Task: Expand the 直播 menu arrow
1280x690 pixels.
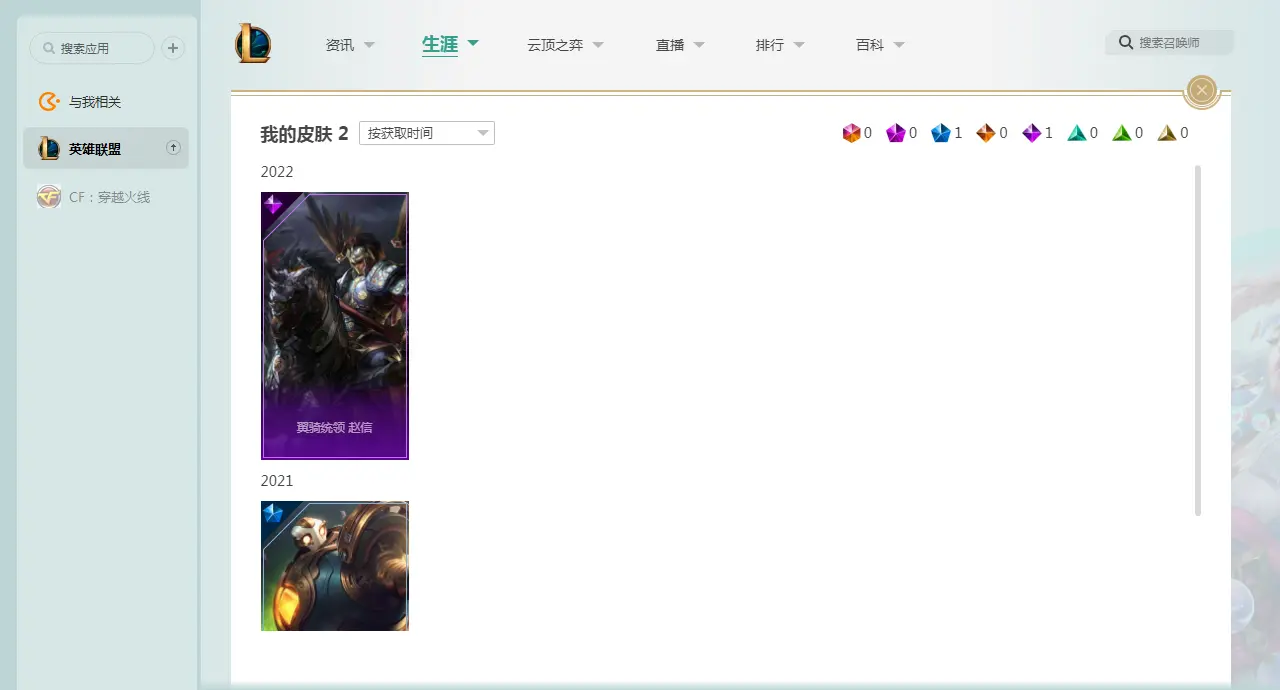Action: coord(699,45)
